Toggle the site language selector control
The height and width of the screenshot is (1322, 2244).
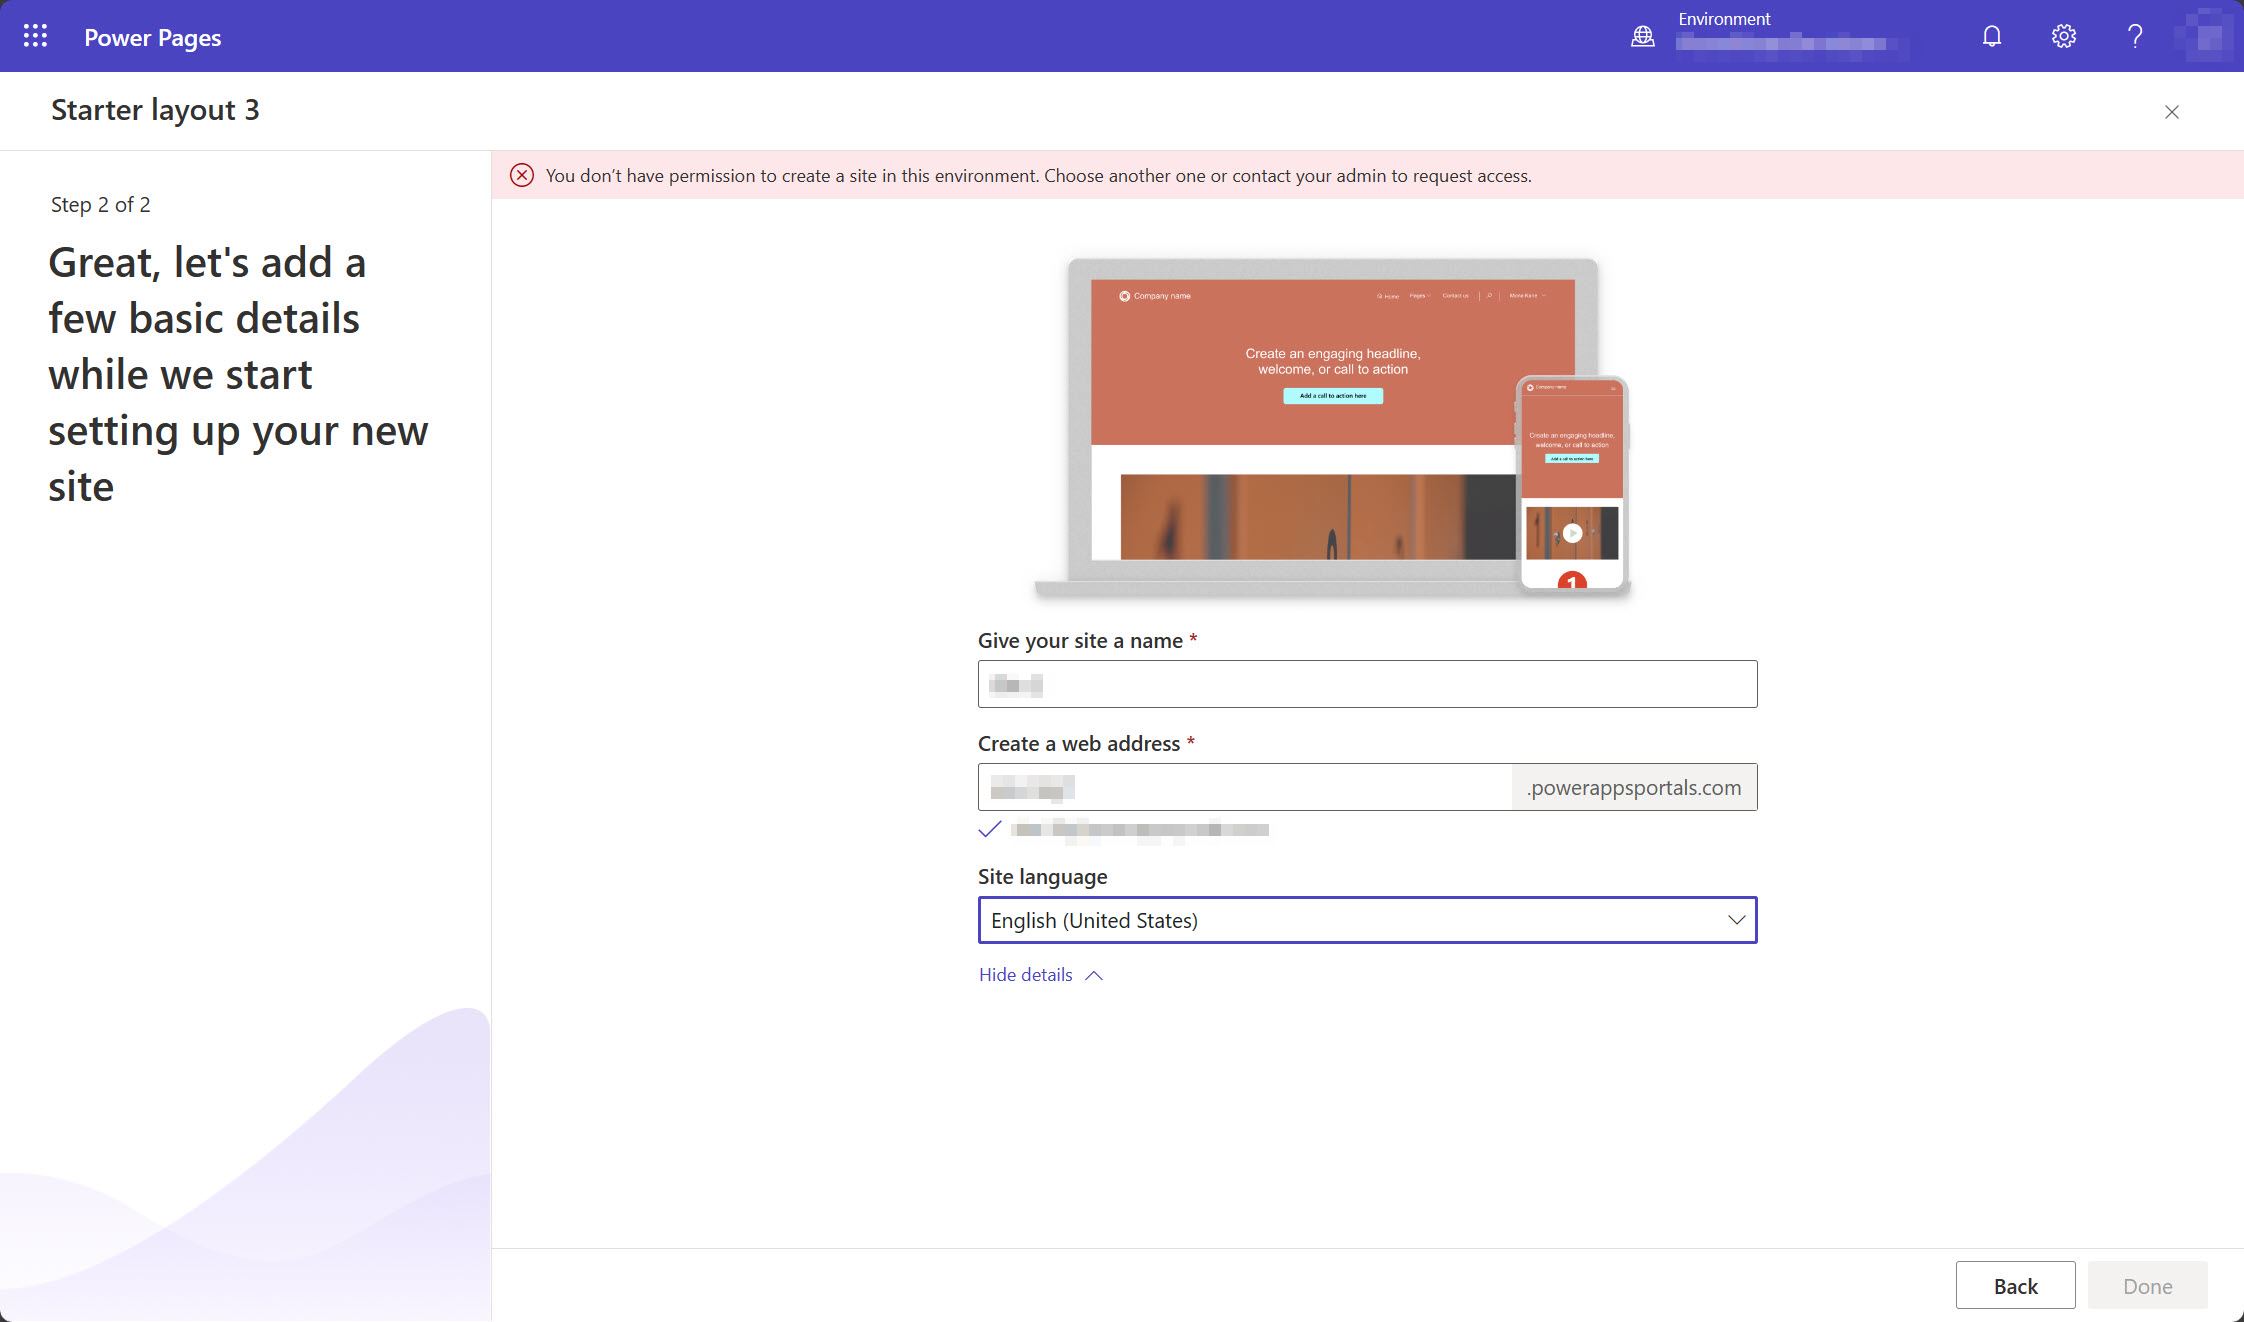tap(1734, 919)
